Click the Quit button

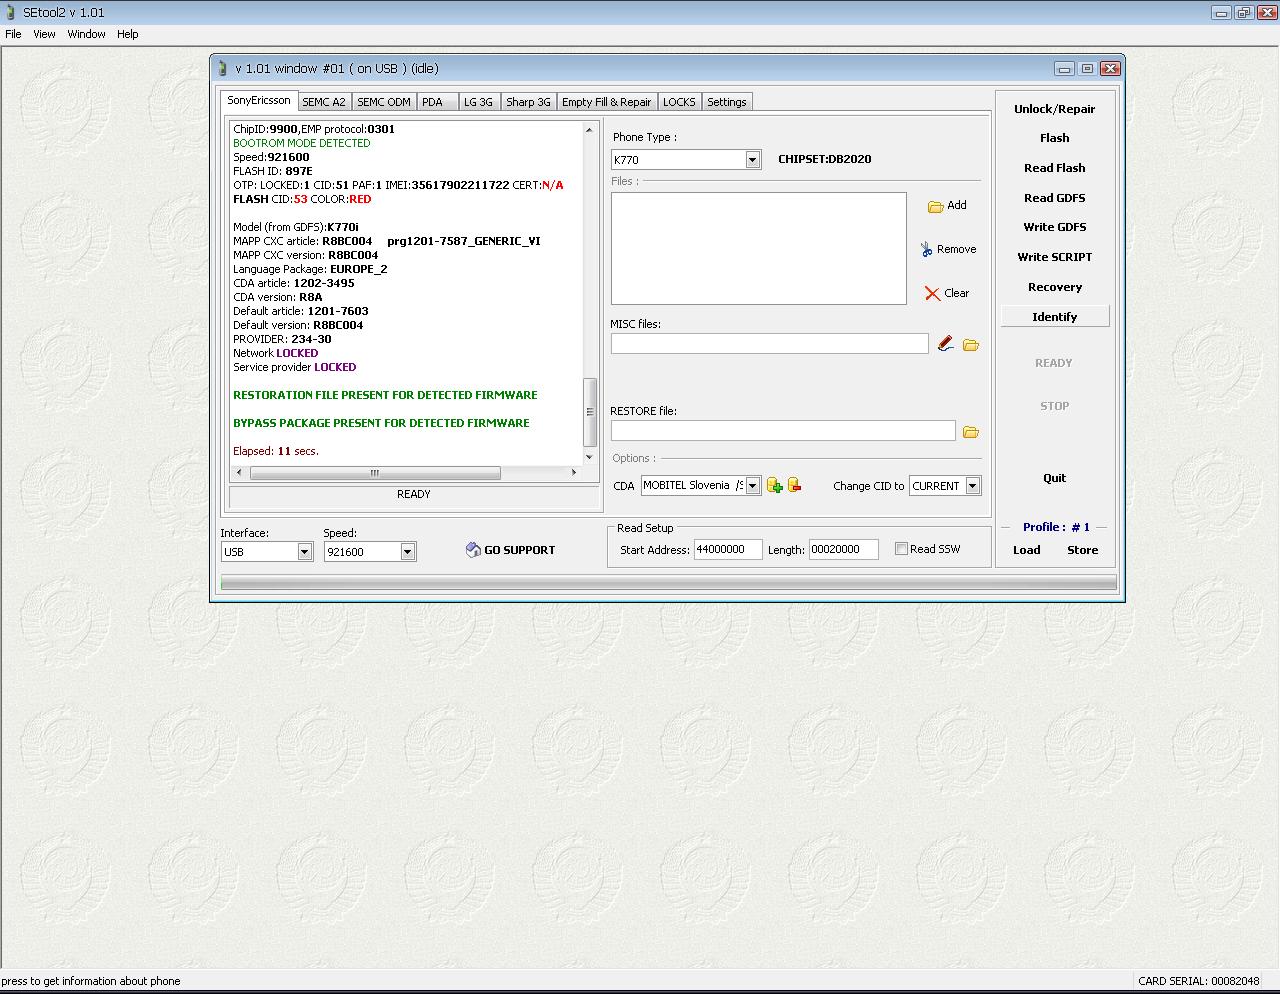pos(1055,478)
